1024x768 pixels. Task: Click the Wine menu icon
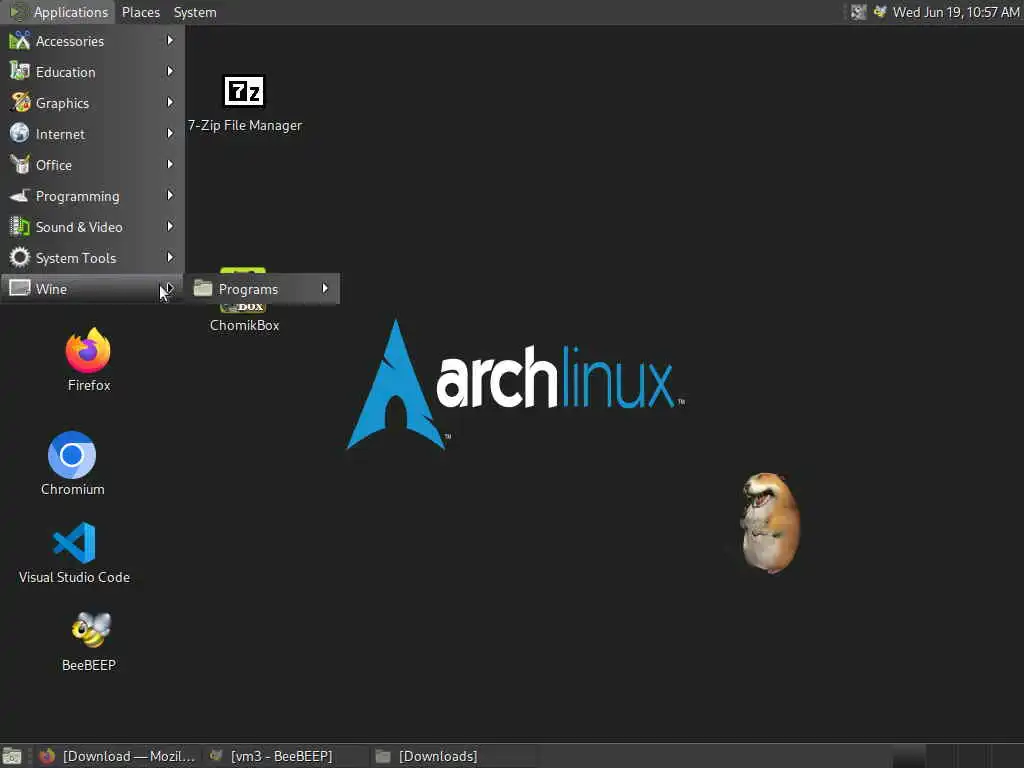pos(20,288)
